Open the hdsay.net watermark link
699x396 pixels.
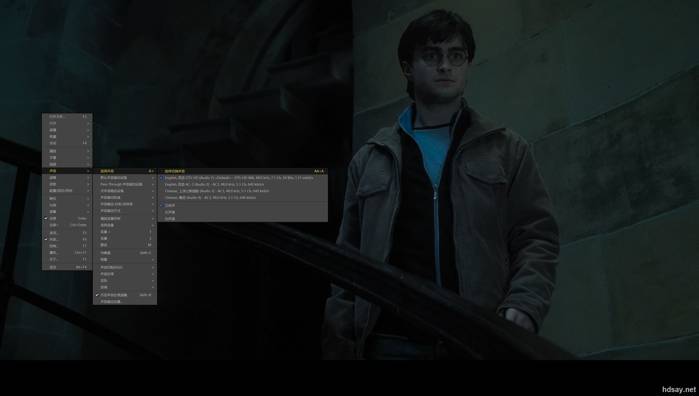pyautogui.click(x=678, y=390)
